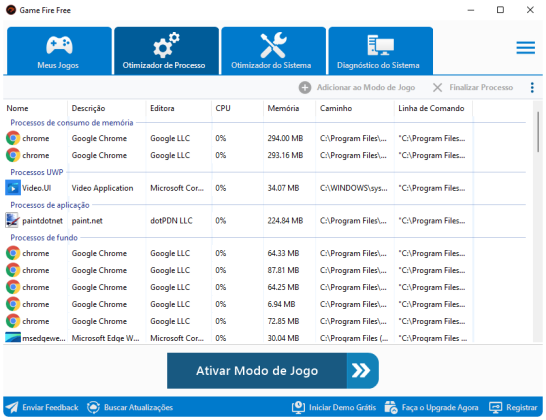Click Faça o Upgrade Agora
This screenshot has width=546, height=420.
[431, 407]
